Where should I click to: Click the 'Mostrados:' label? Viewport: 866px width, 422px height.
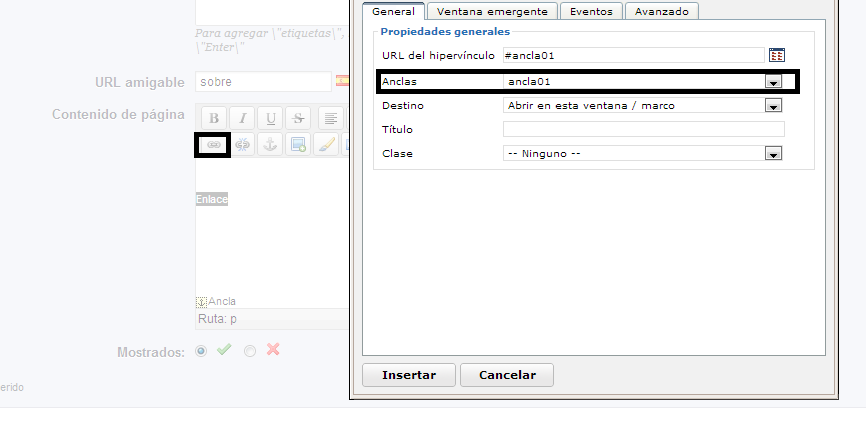click(151, 352)
